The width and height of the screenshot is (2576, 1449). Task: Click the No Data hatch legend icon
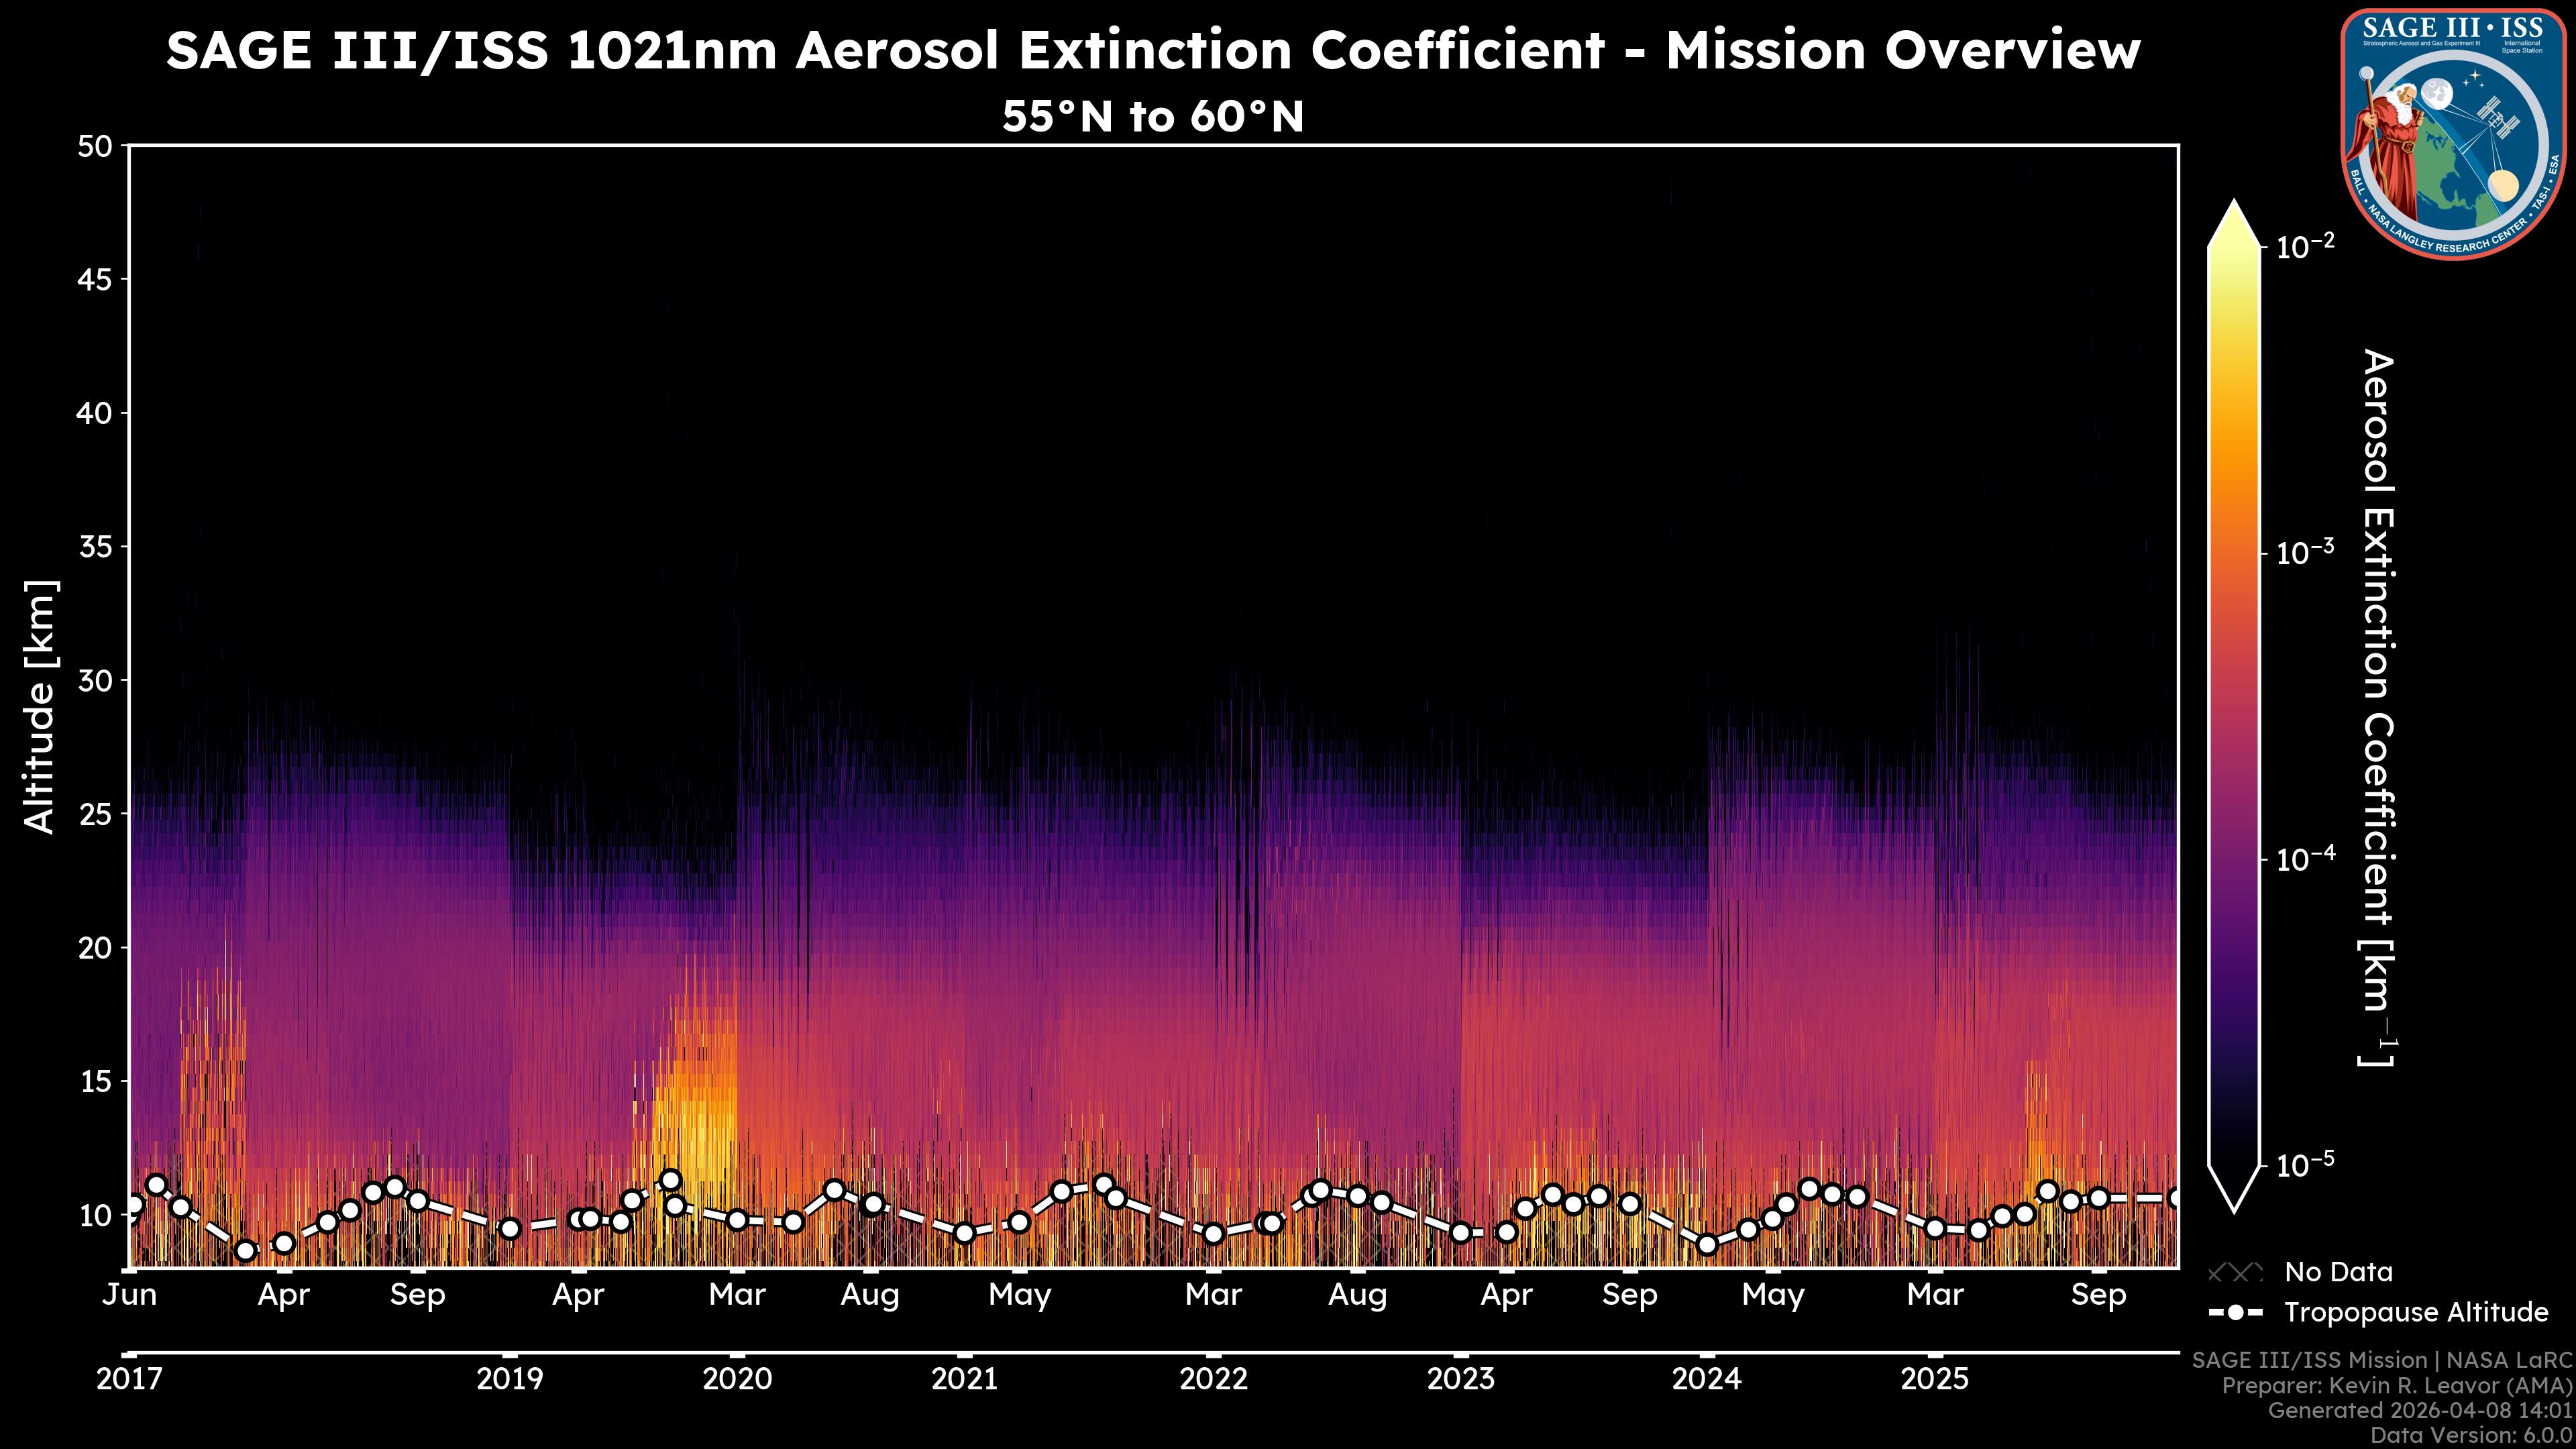click(x=2234, y=1272)
